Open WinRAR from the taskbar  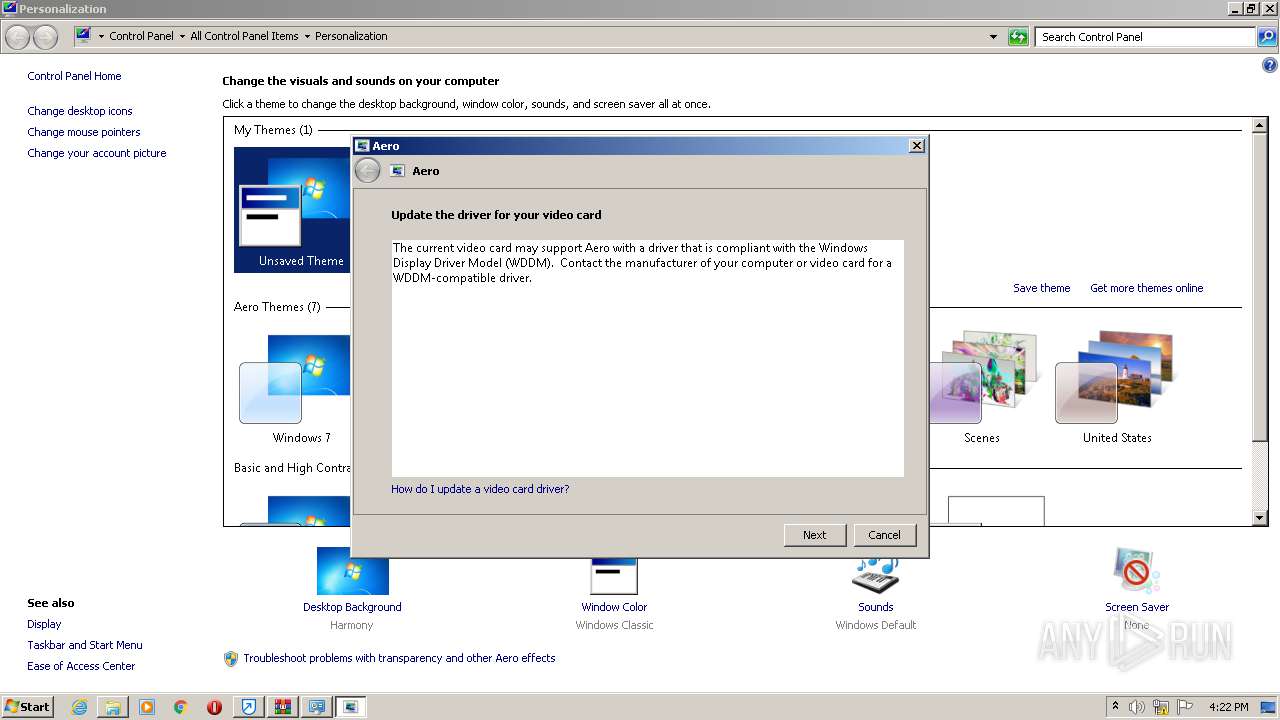click(283, 707)
